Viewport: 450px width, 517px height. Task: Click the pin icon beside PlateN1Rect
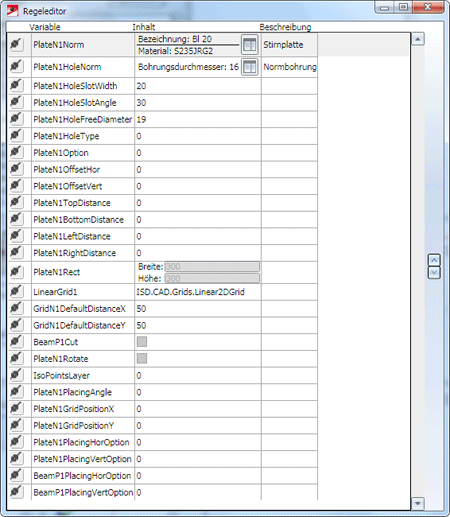tap(16, 272)
